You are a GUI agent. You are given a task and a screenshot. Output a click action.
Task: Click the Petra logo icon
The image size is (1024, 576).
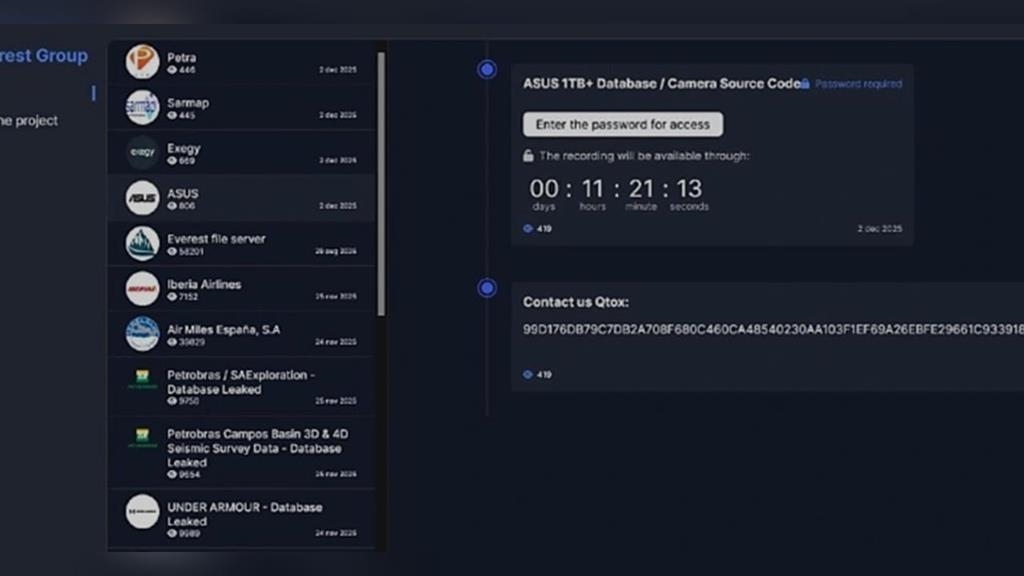coord(142,61)
